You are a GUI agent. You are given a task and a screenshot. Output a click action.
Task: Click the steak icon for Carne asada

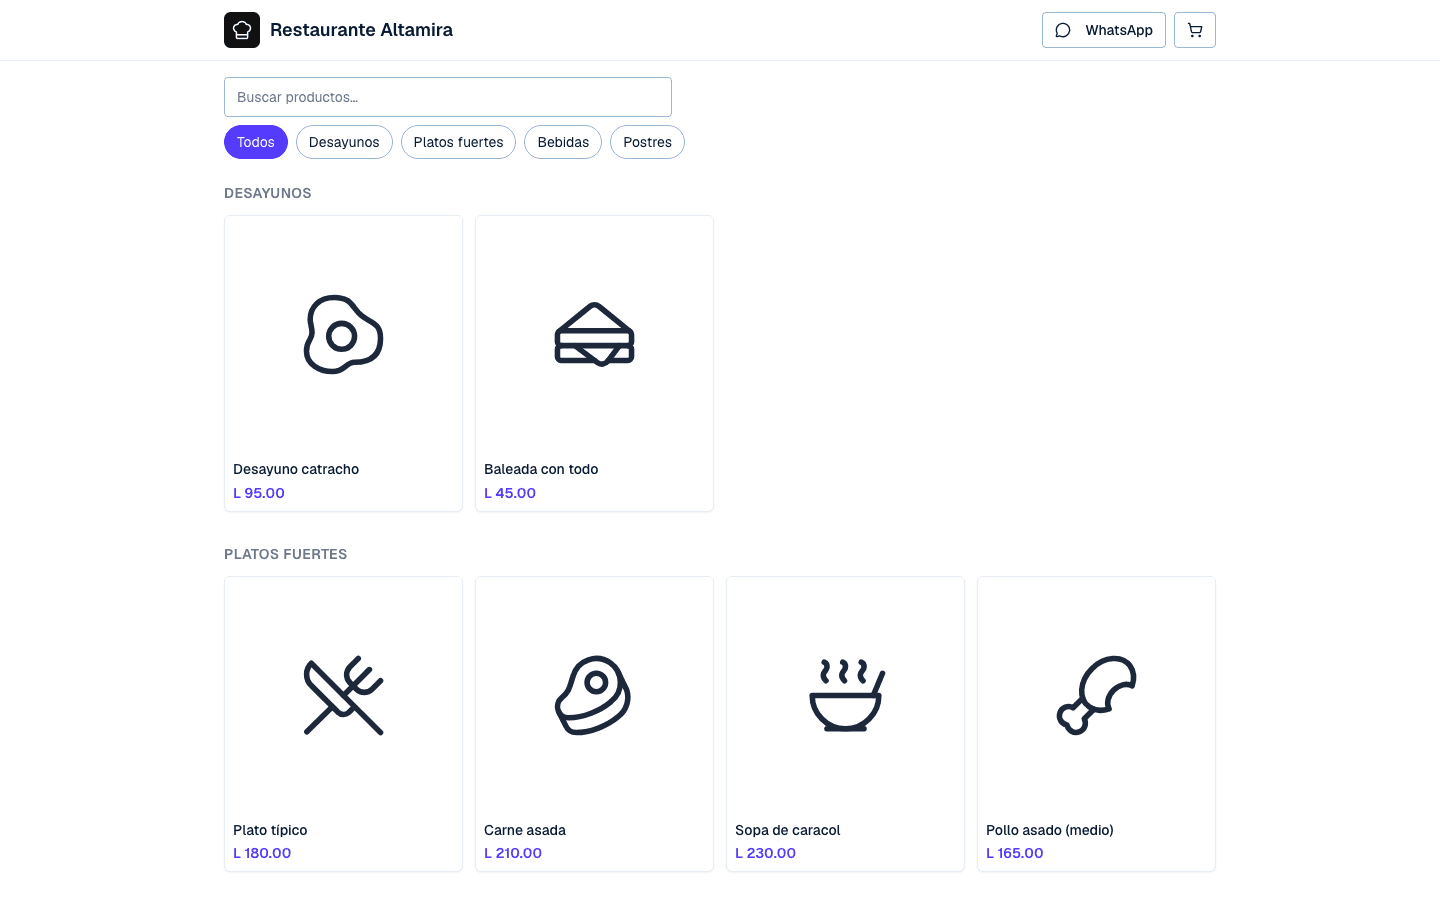[x=594, y=696]
